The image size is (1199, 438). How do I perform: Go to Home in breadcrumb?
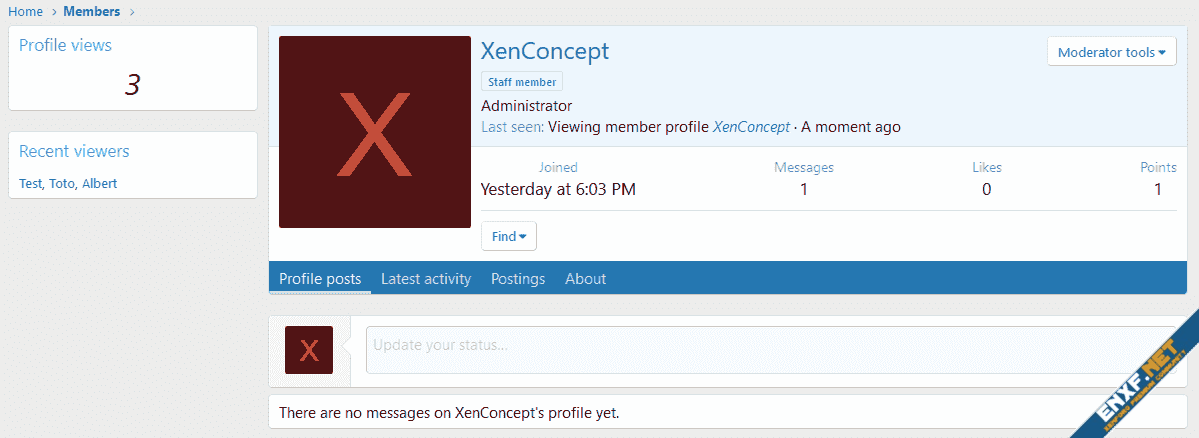pyautogui.click(x=26, y=12)
